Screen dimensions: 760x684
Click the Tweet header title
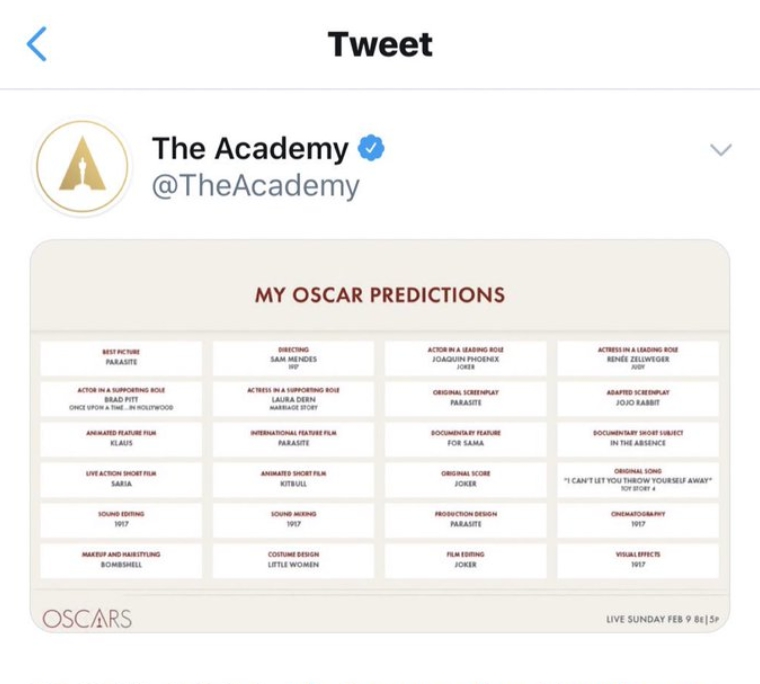click(x=380, y=45)
